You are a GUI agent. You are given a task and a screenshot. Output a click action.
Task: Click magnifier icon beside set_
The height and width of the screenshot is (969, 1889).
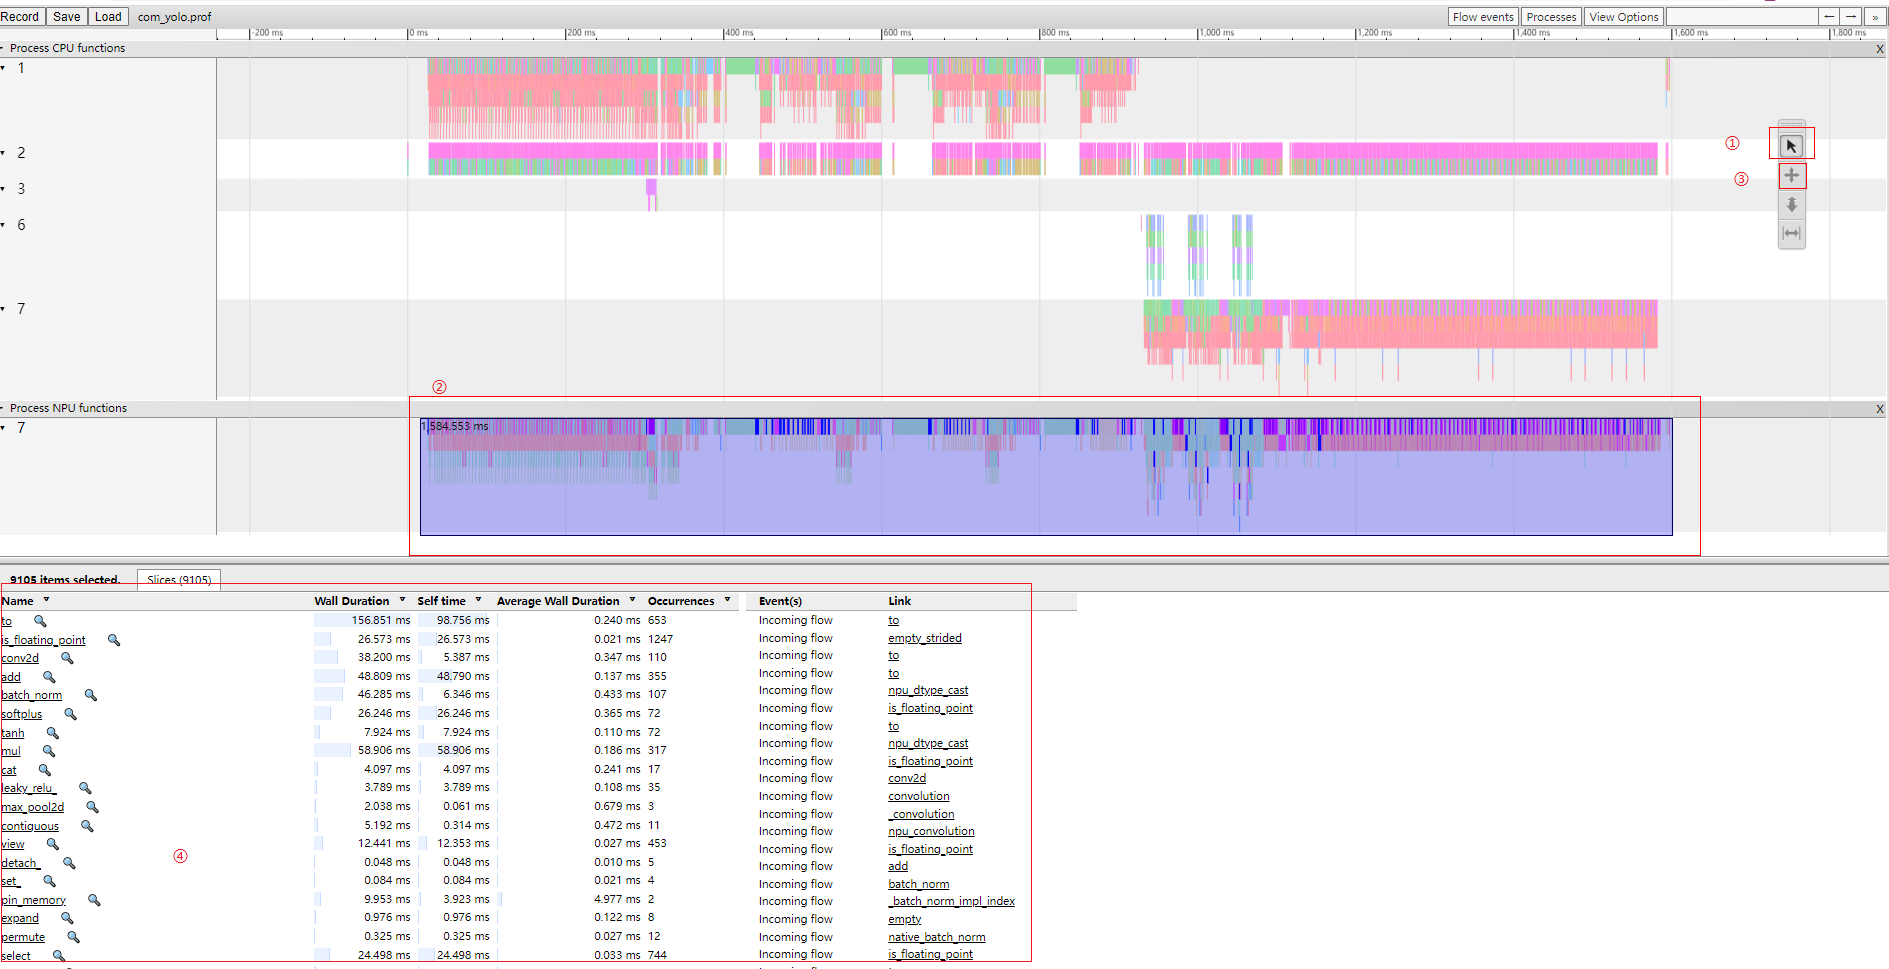pos(49,881)
